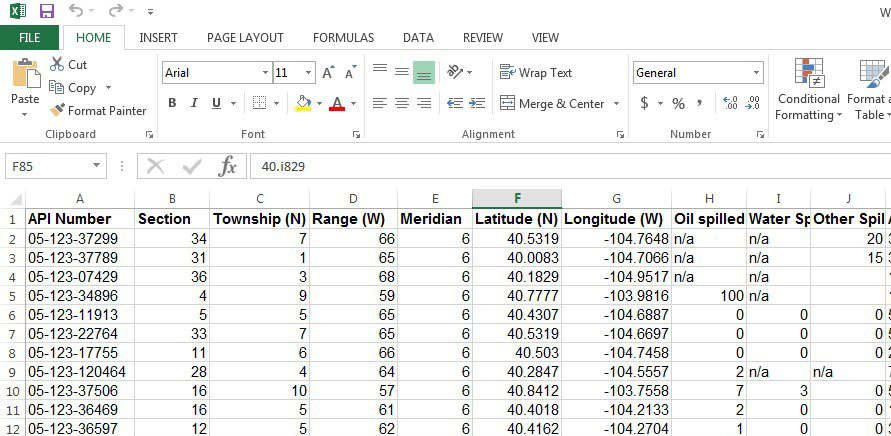
Task: Click the Cut scissors icon
Action: coord(56,64)
